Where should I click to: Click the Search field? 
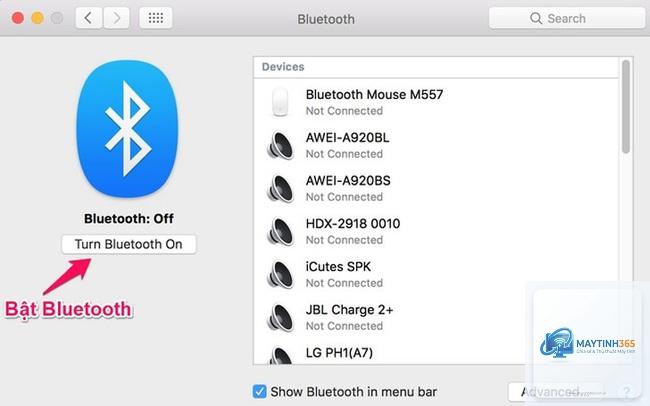coord(567,18)
